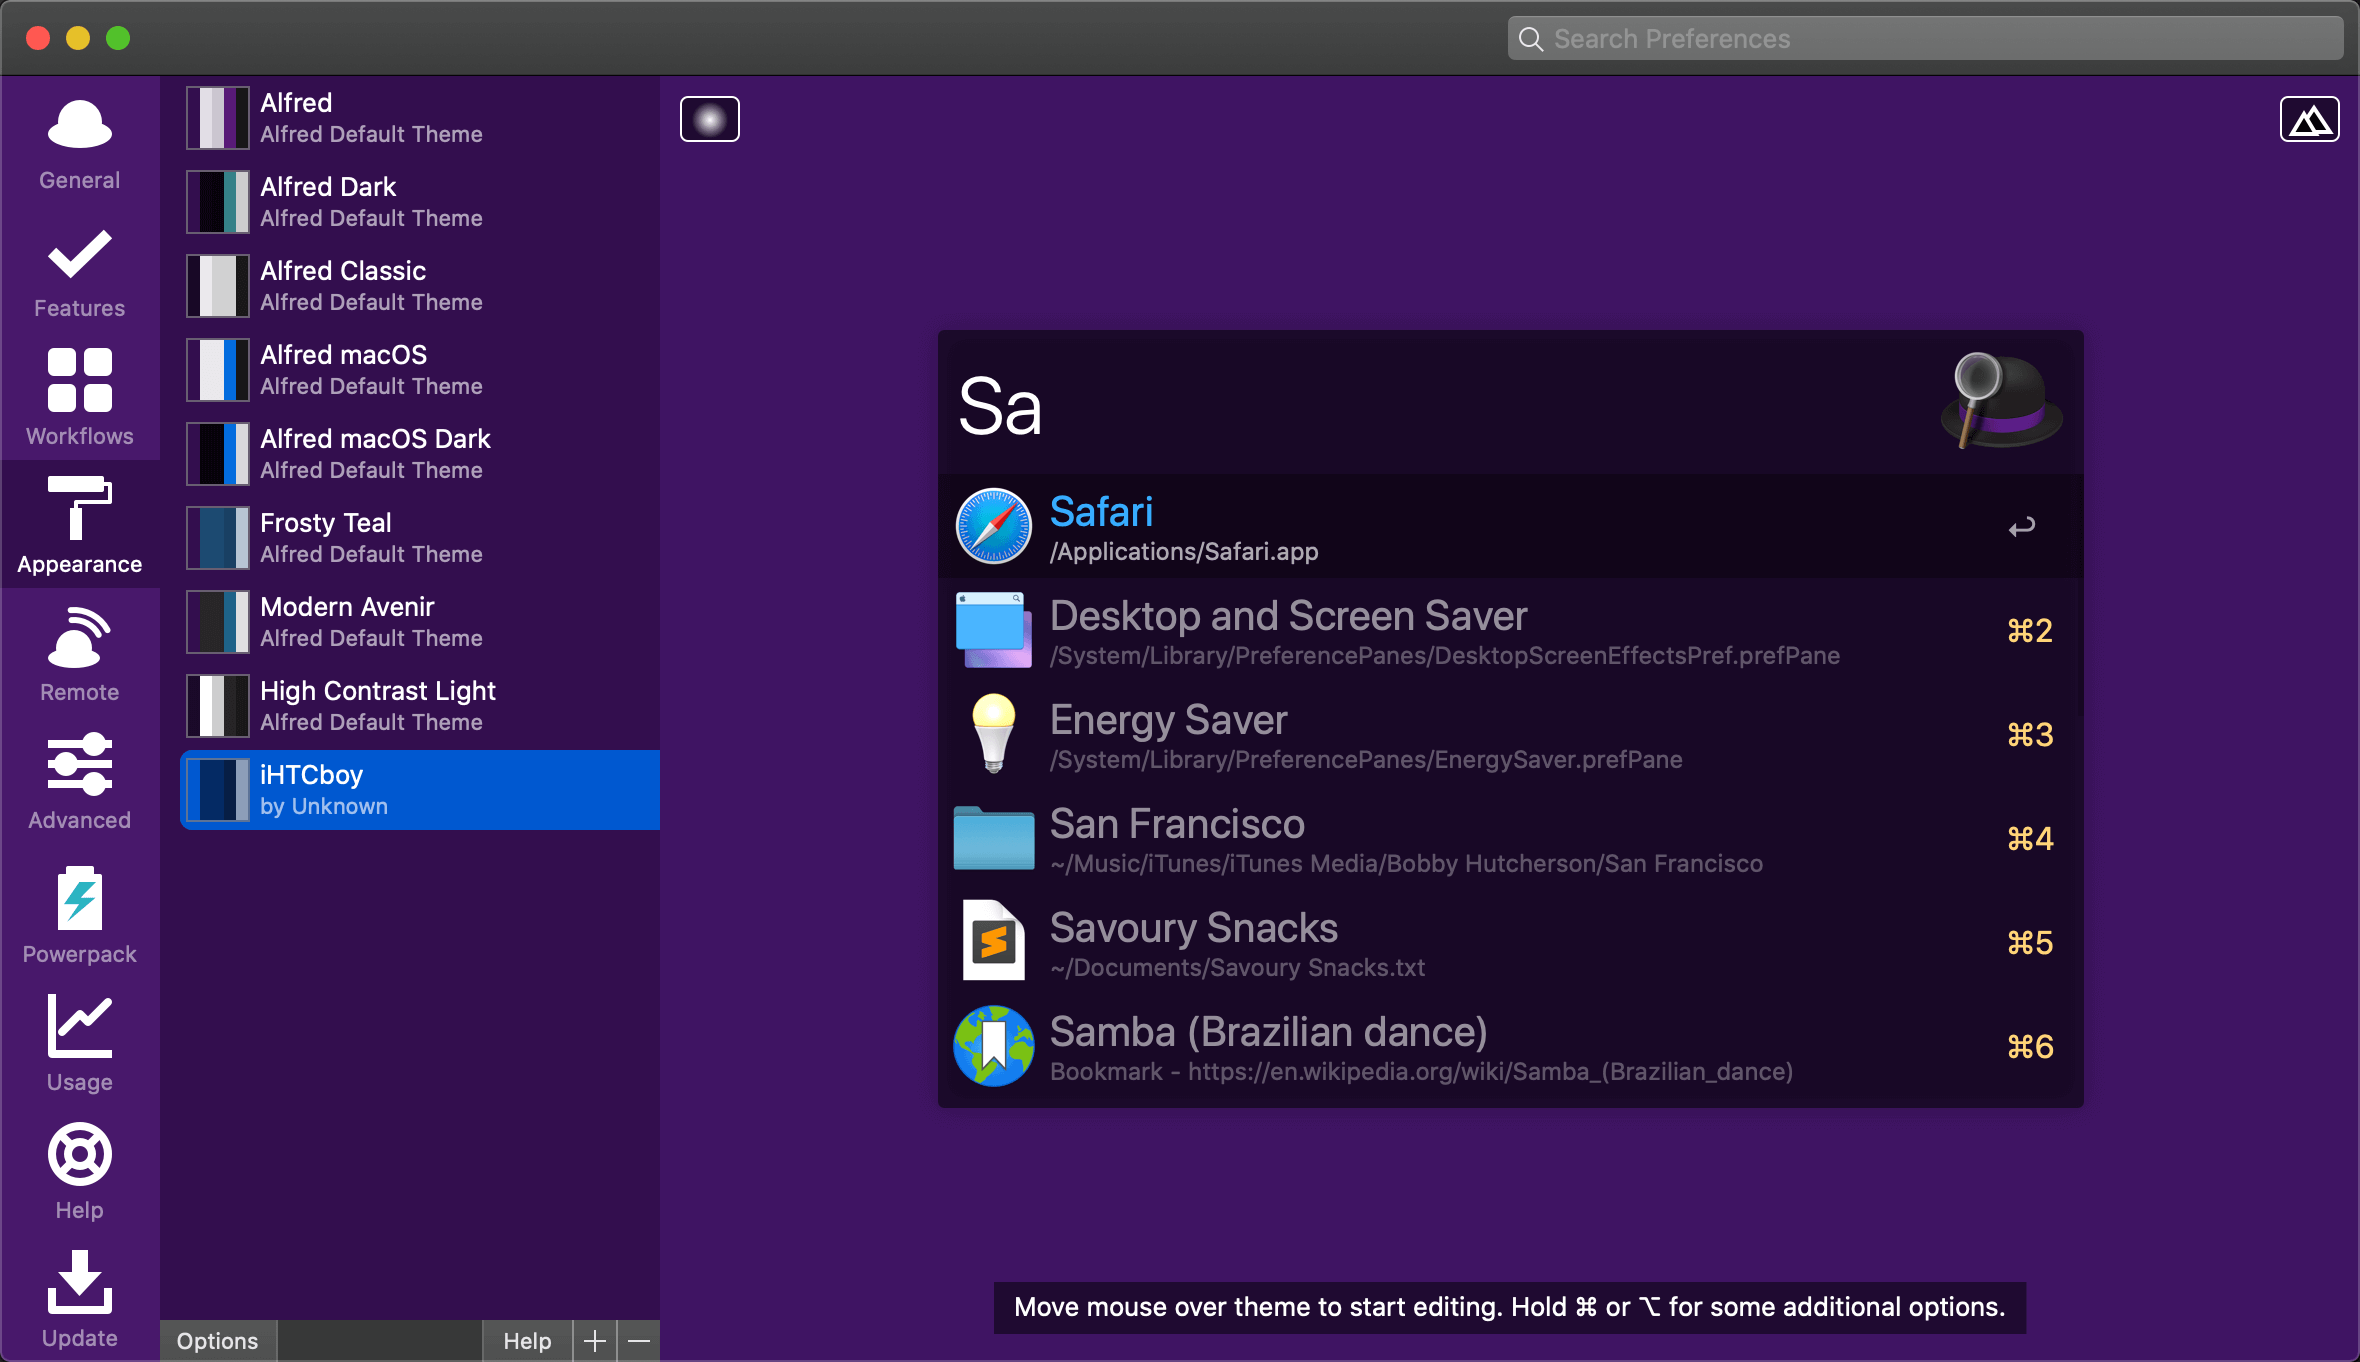2360x1362 pixels.
Task: Select the Frosty Teal theme
Action: 420,538
